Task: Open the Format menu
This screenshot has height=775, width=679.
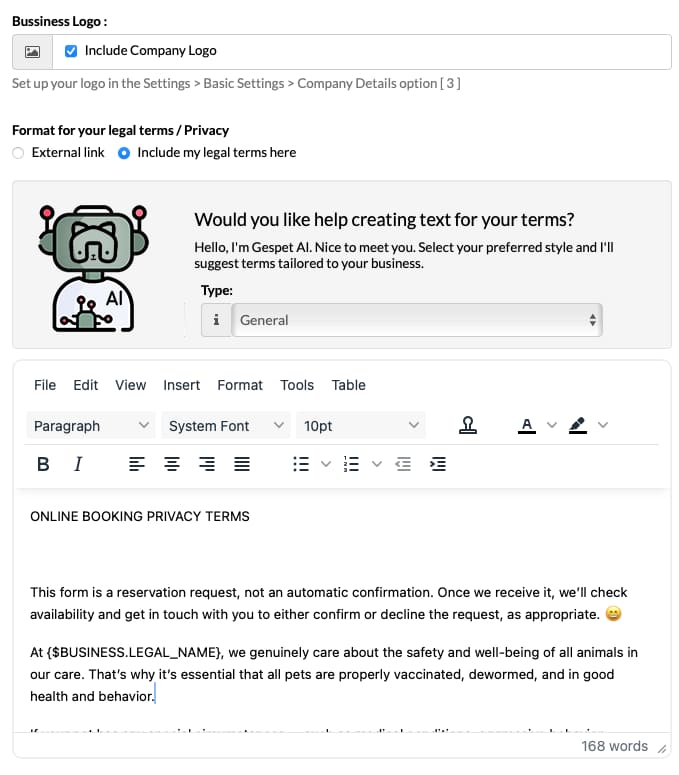Action: [x=240, y=385]
